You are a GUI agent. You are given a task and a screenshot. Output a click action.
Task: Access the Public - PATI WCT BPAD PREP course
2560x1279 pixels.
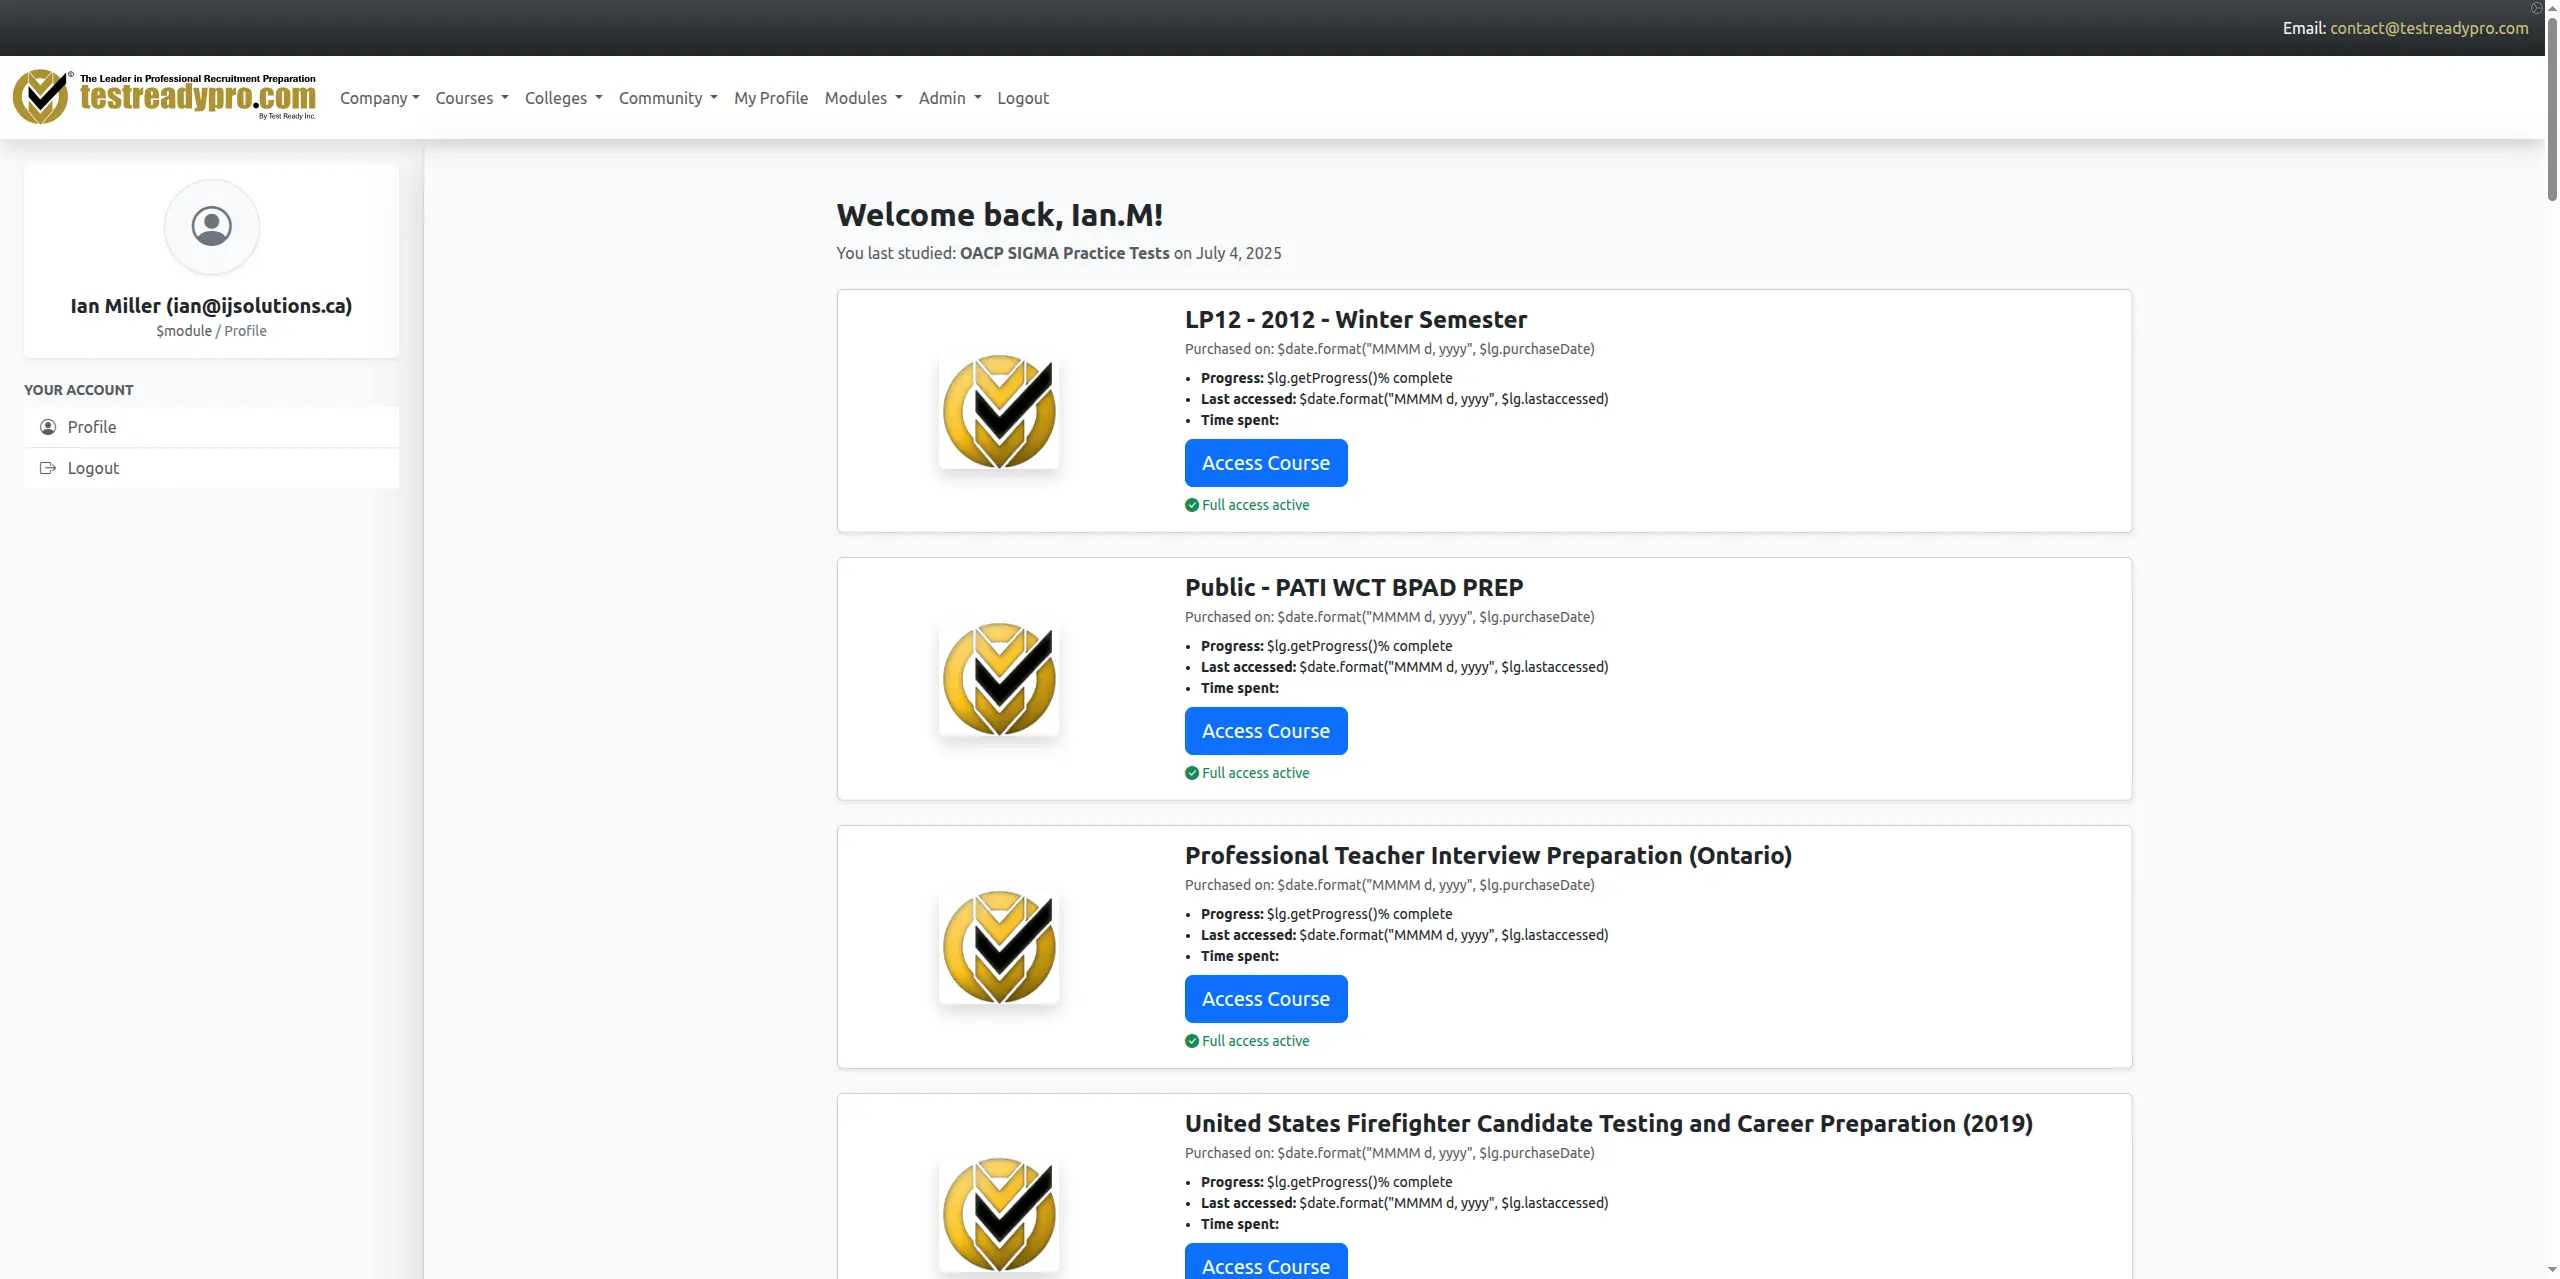pyautogui.click(x=1266, y=731)
